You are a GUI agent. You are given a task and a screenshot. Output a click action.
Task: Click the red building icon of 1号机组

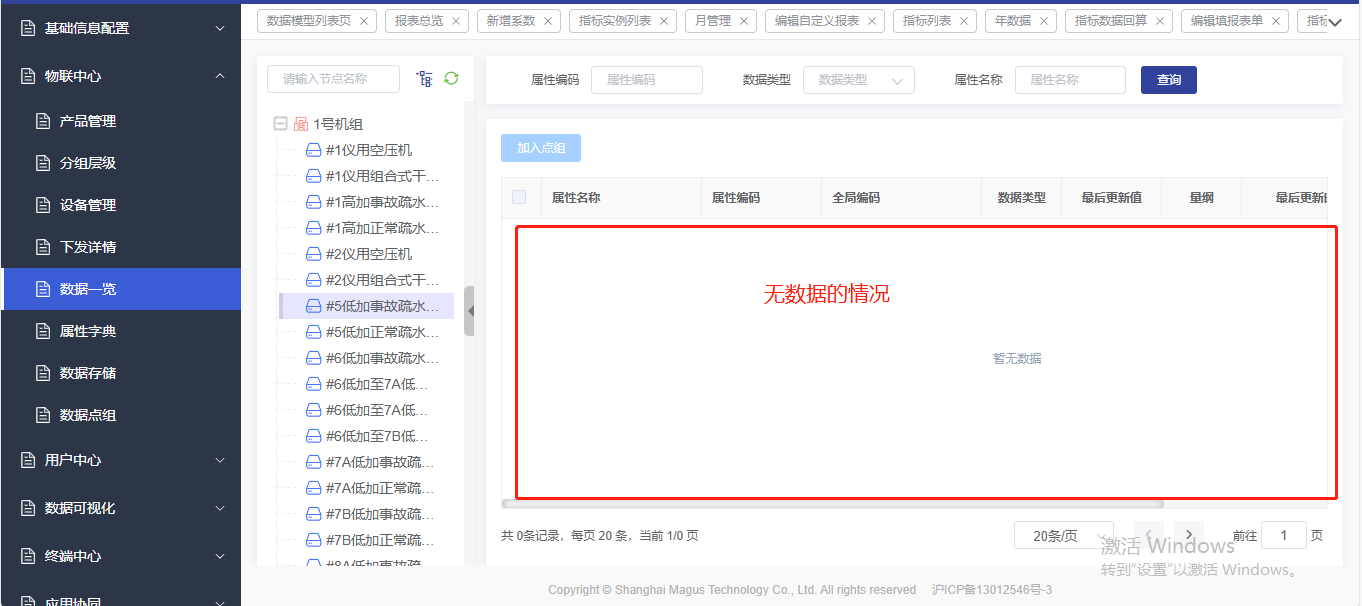click(300, 124)
